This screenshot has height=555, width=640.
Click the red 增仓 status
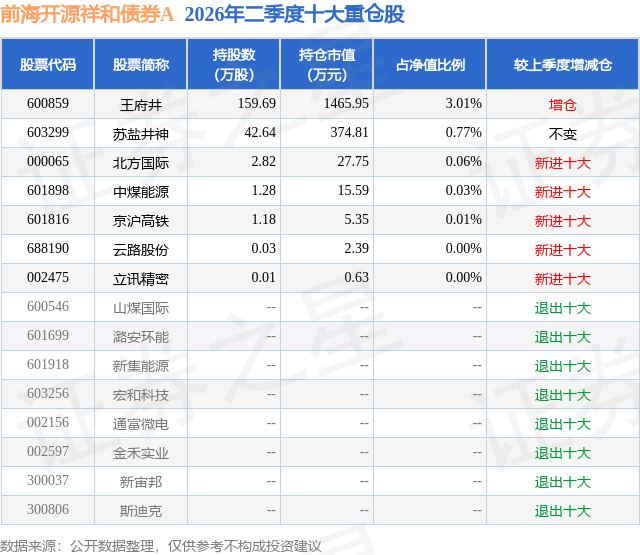[563, 105]
